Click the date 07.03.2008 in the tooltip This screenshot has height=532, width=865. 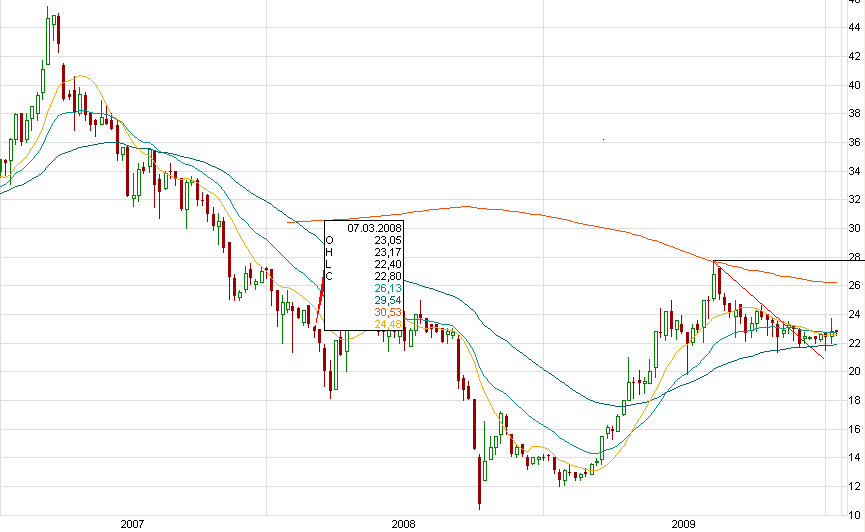pos(375,228)
